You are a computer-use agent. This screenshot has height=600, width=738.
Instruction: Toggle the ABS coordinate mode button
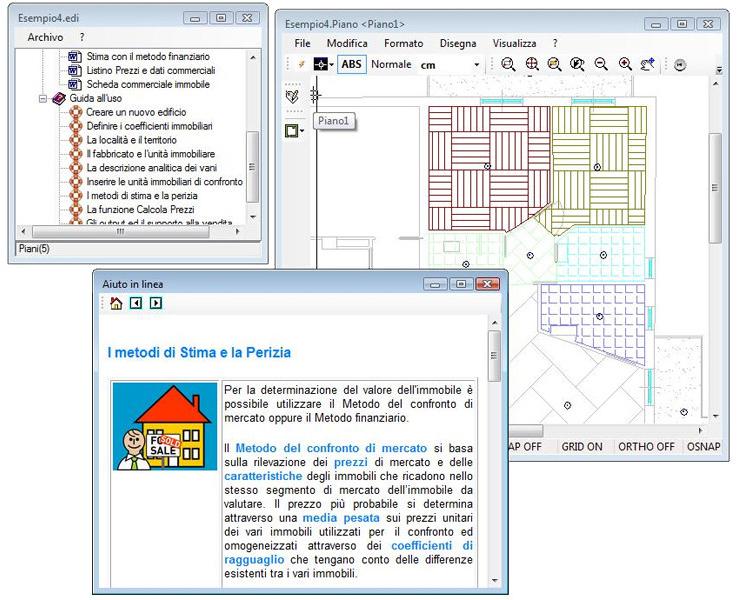351,64
